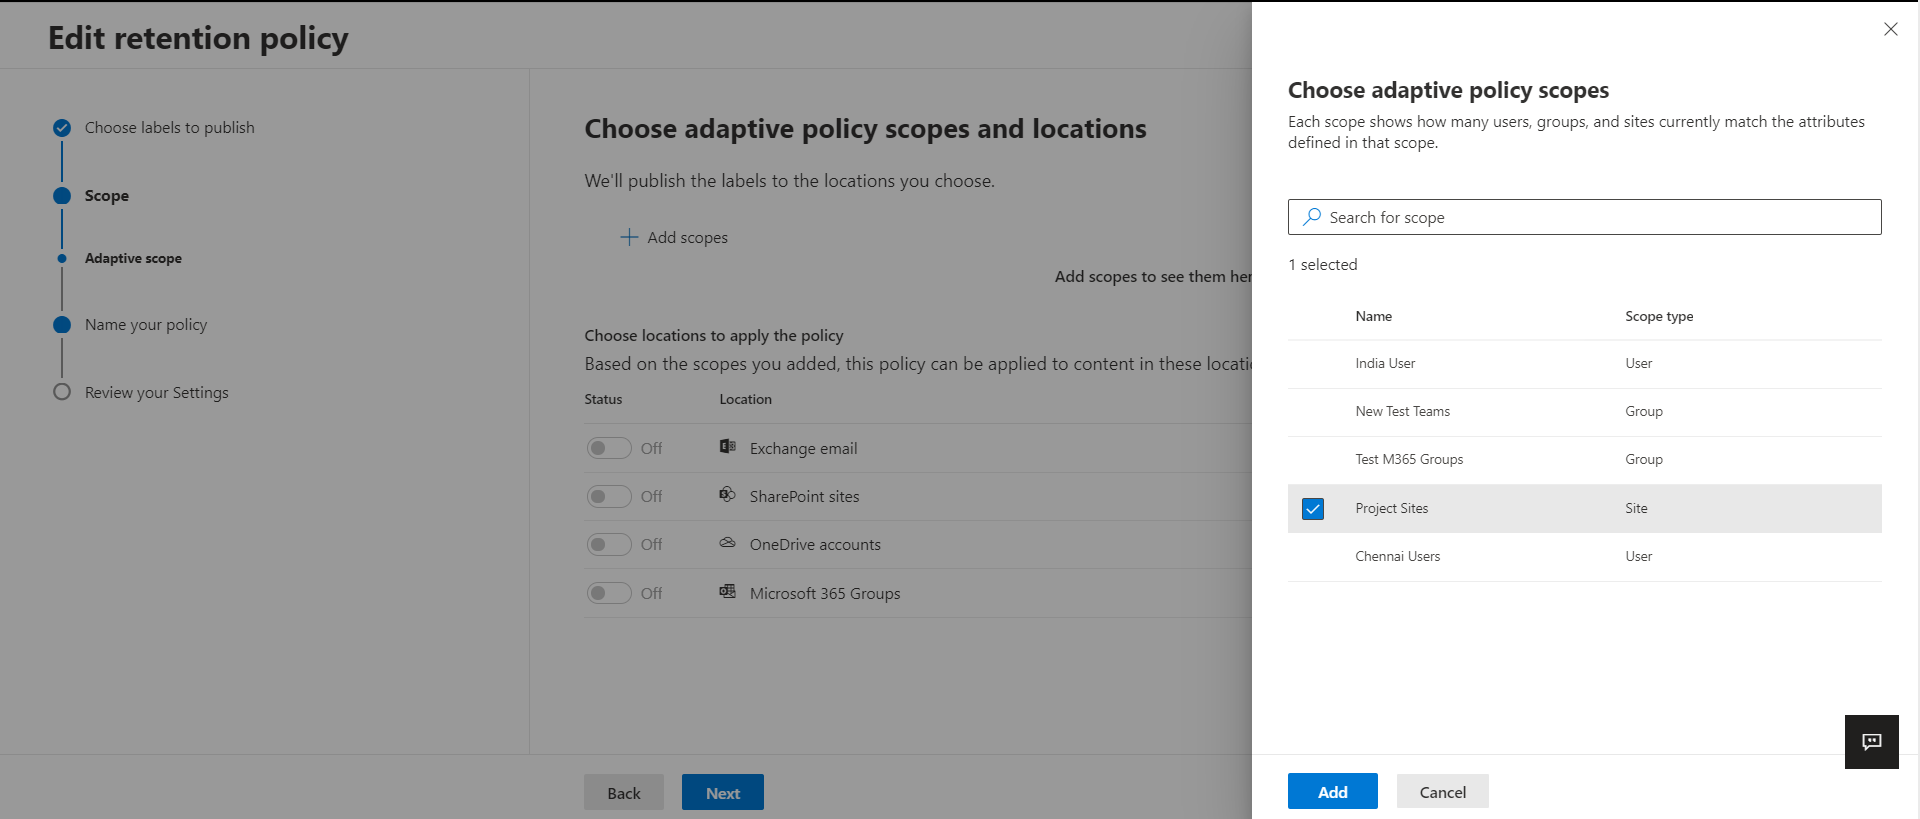Click the OneDrive accounts location label

pos(815,544)
